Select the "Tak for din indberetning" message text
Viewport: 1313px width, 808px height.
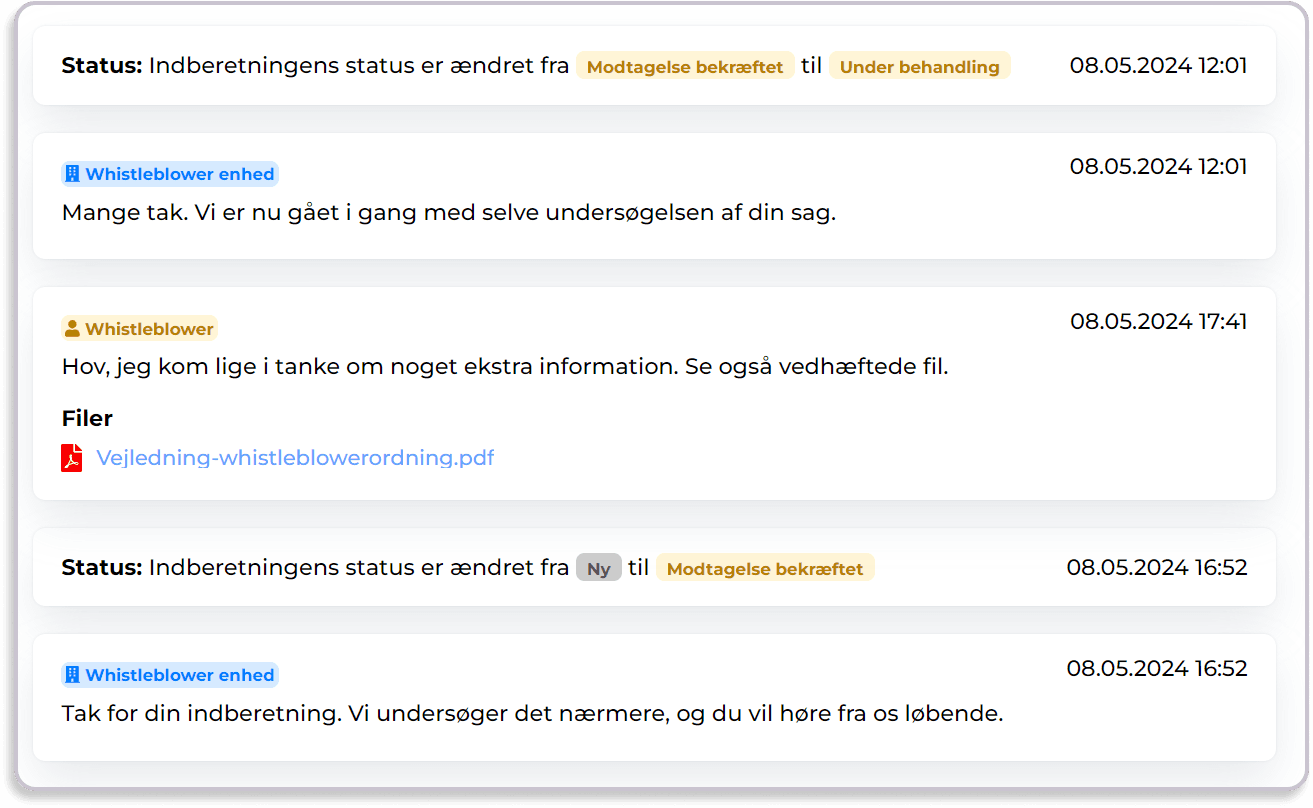click(x=532, y=714)
